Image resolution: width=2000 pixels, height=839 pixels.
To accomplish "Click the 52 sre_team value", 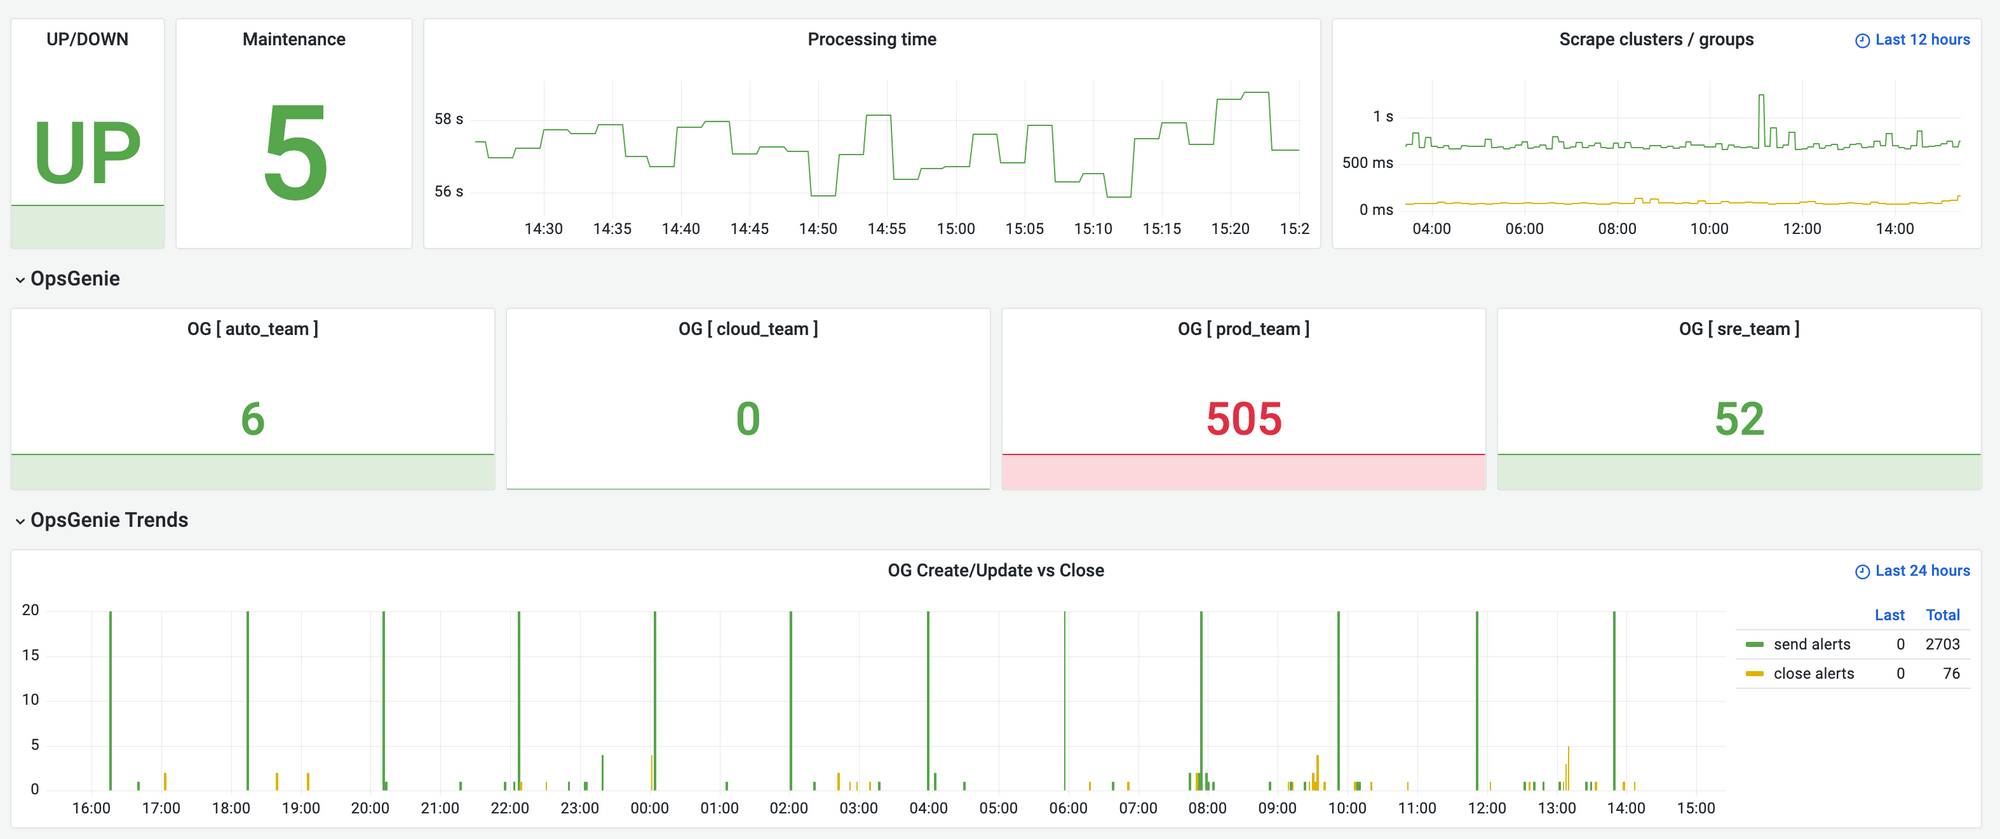I will point(1739,419).
